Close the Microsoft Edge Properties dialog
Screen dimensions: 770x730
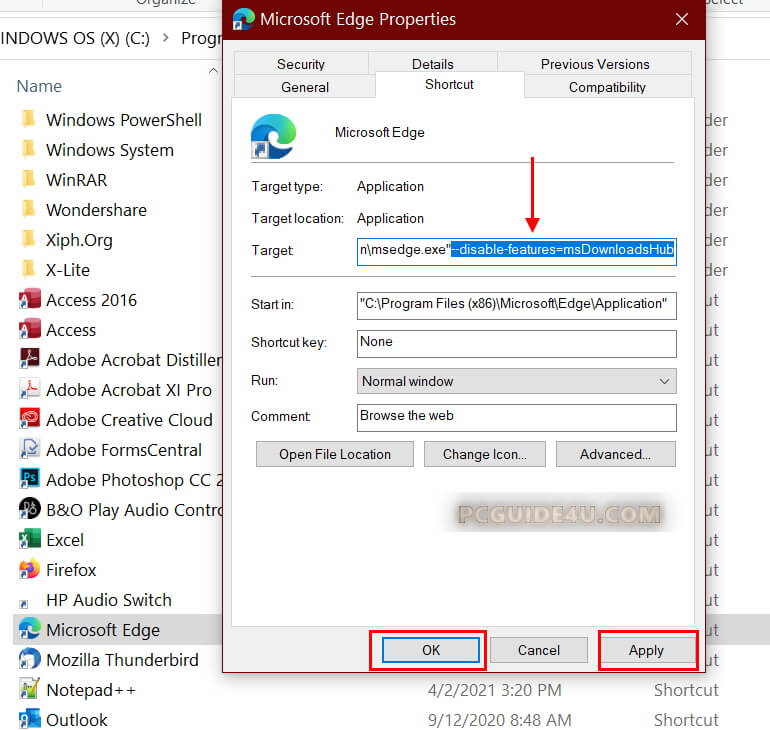coord(681,19)
